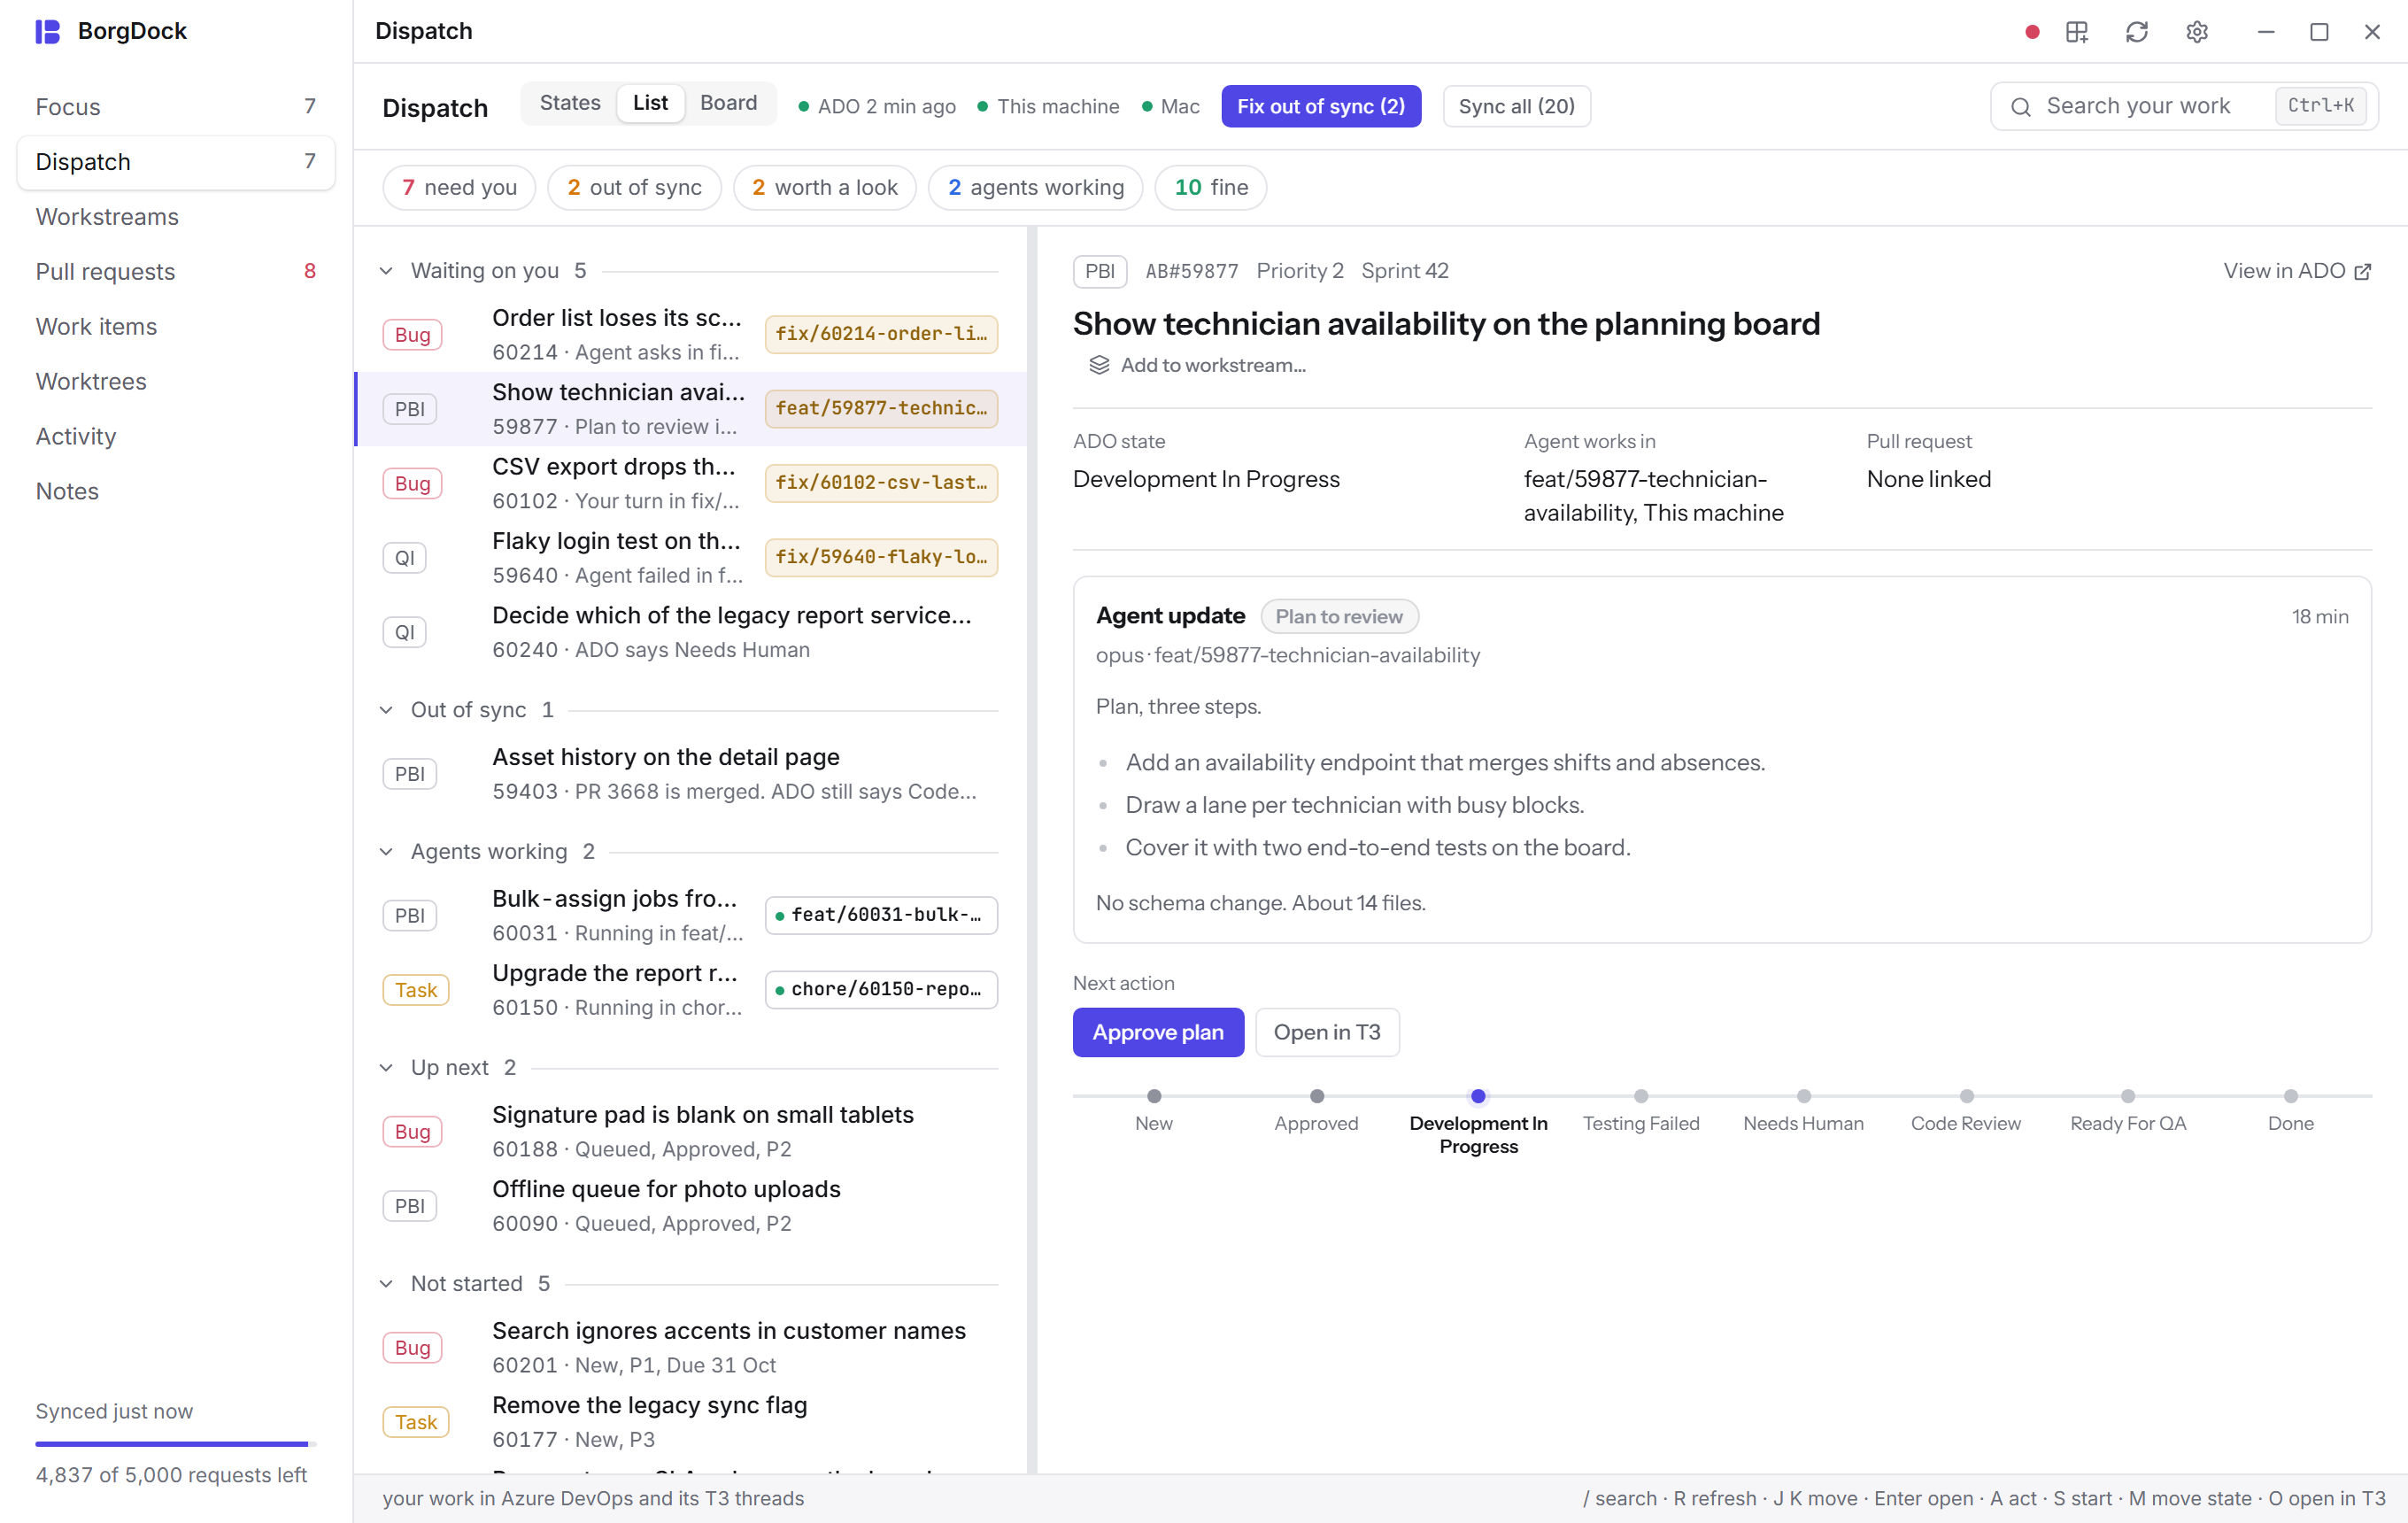Collapse the Not started group
The height and width of the screenshot is (1523, 2408).
[x=386, y=1284]
